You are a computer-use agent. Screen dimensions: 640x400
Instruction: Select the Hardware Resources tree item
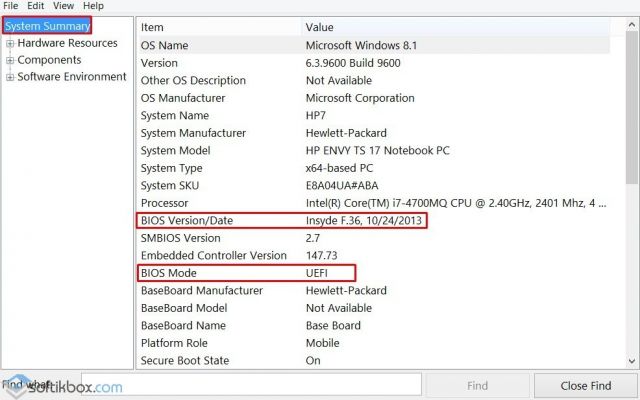click(67, 43)
